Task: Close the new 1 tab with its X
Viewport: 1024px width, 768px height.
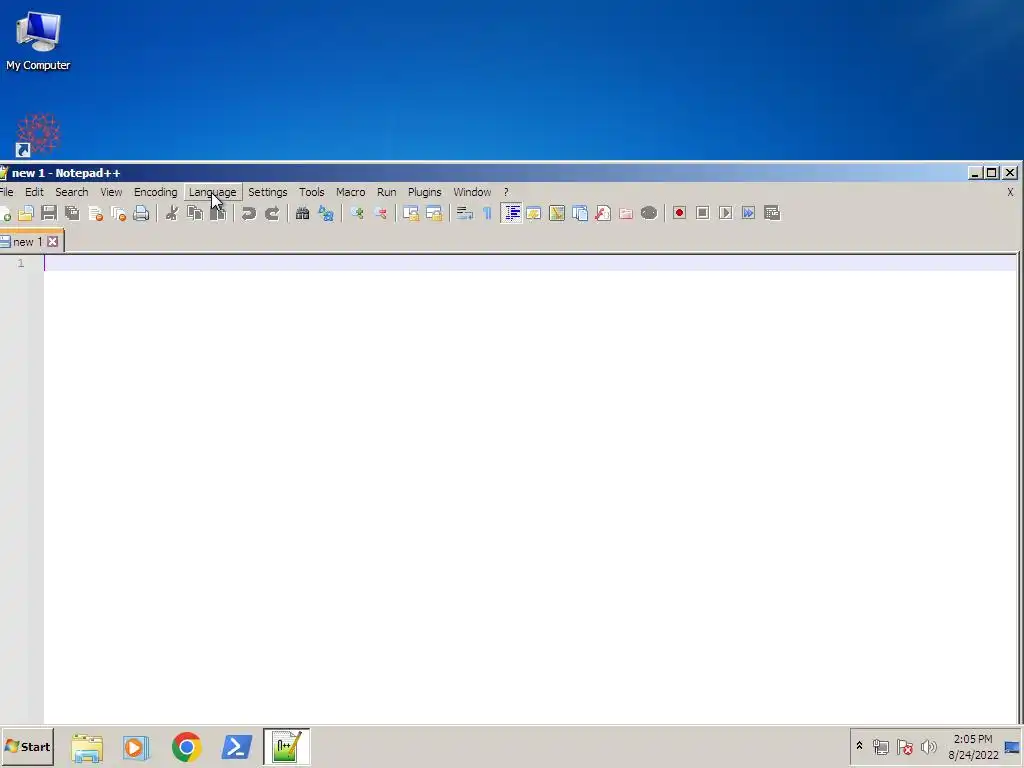Action: 53,242
